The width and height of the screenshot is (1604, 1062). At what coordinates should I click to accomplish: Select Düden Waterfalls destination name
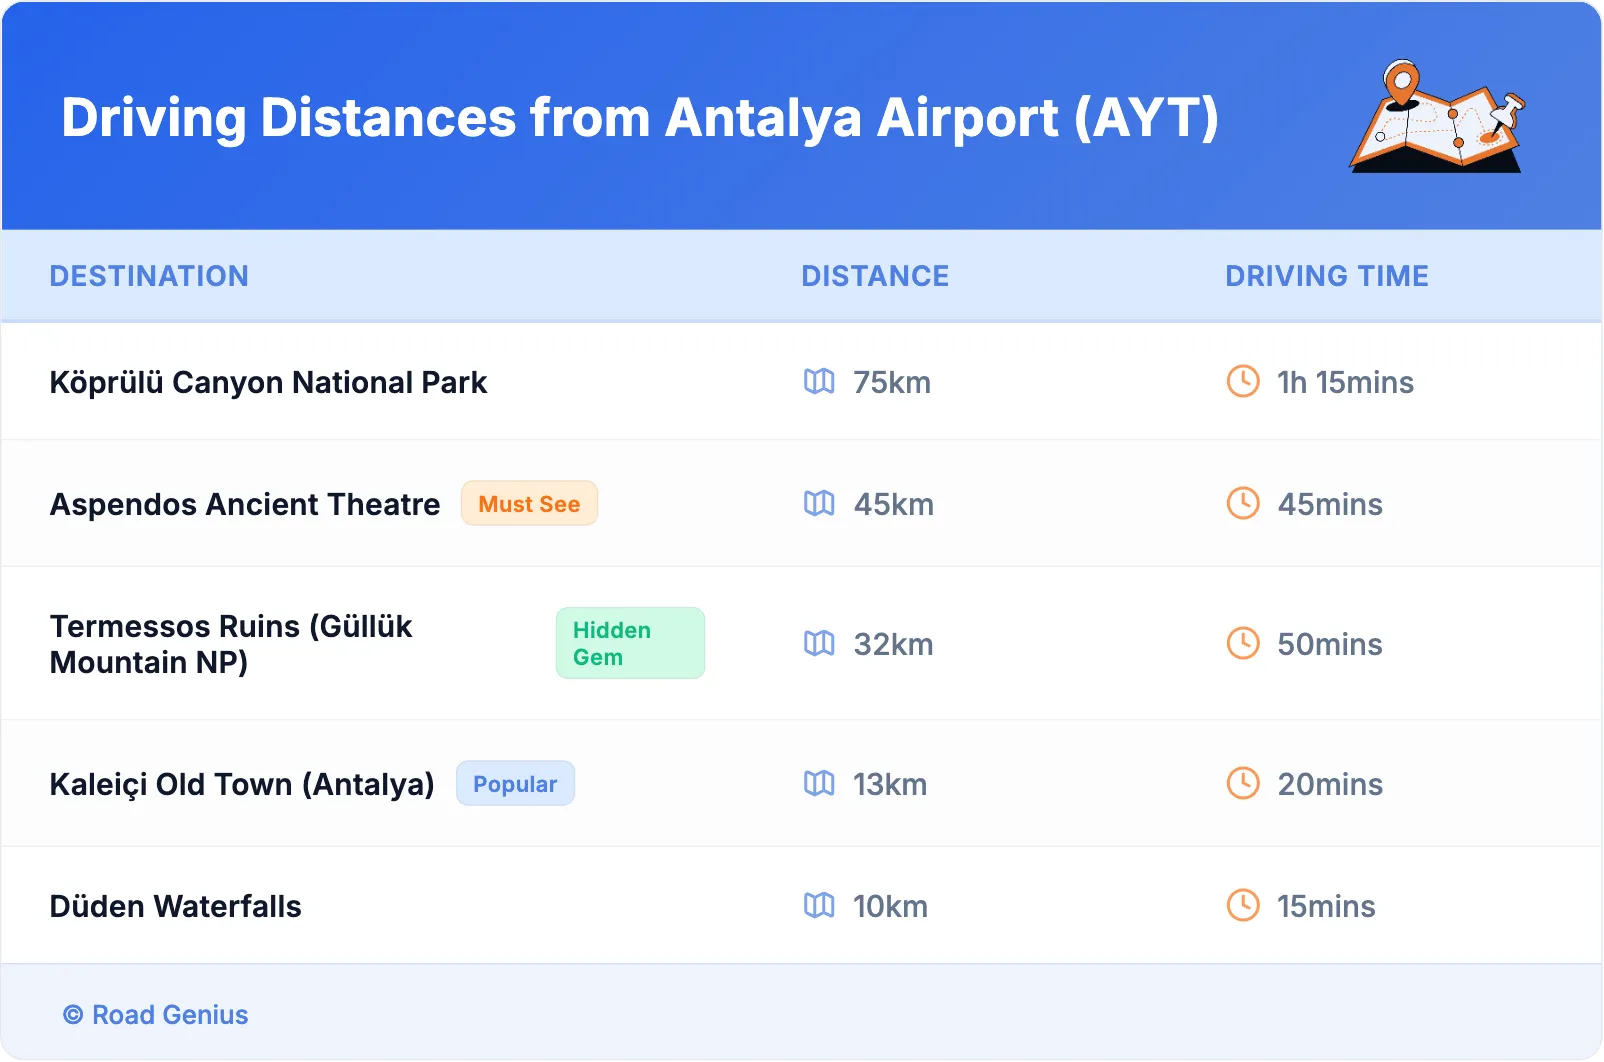click(x=176, y=906)
